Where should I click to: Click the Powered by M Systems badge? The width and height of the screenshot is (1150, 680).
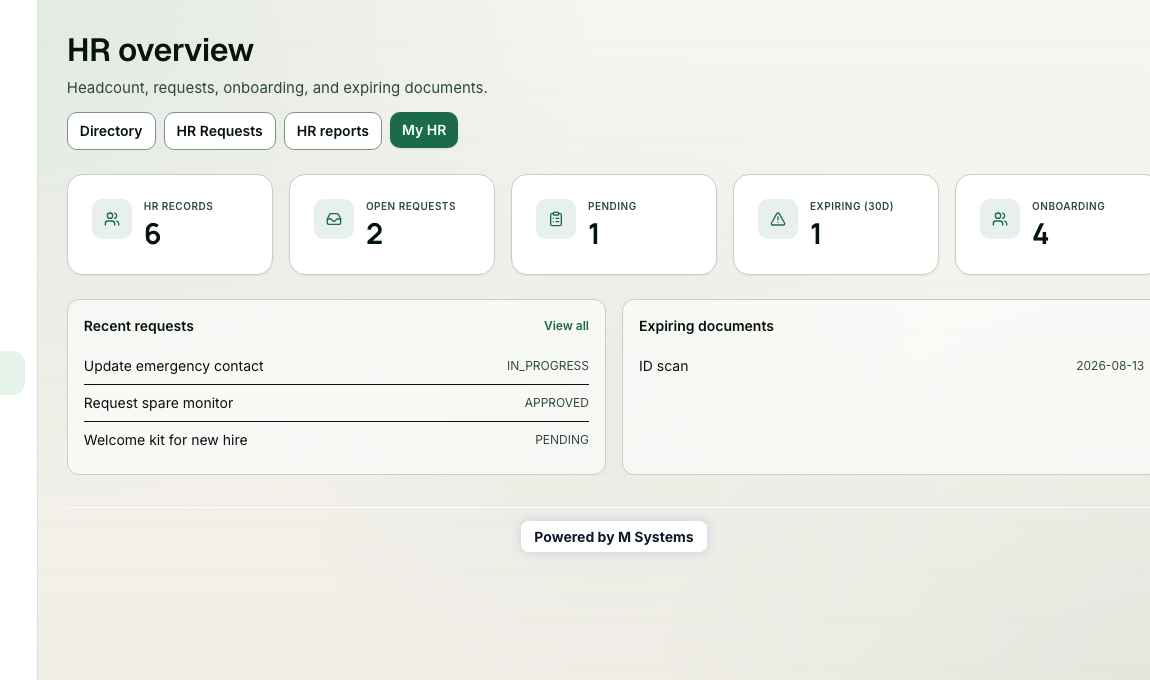point(614,537)
